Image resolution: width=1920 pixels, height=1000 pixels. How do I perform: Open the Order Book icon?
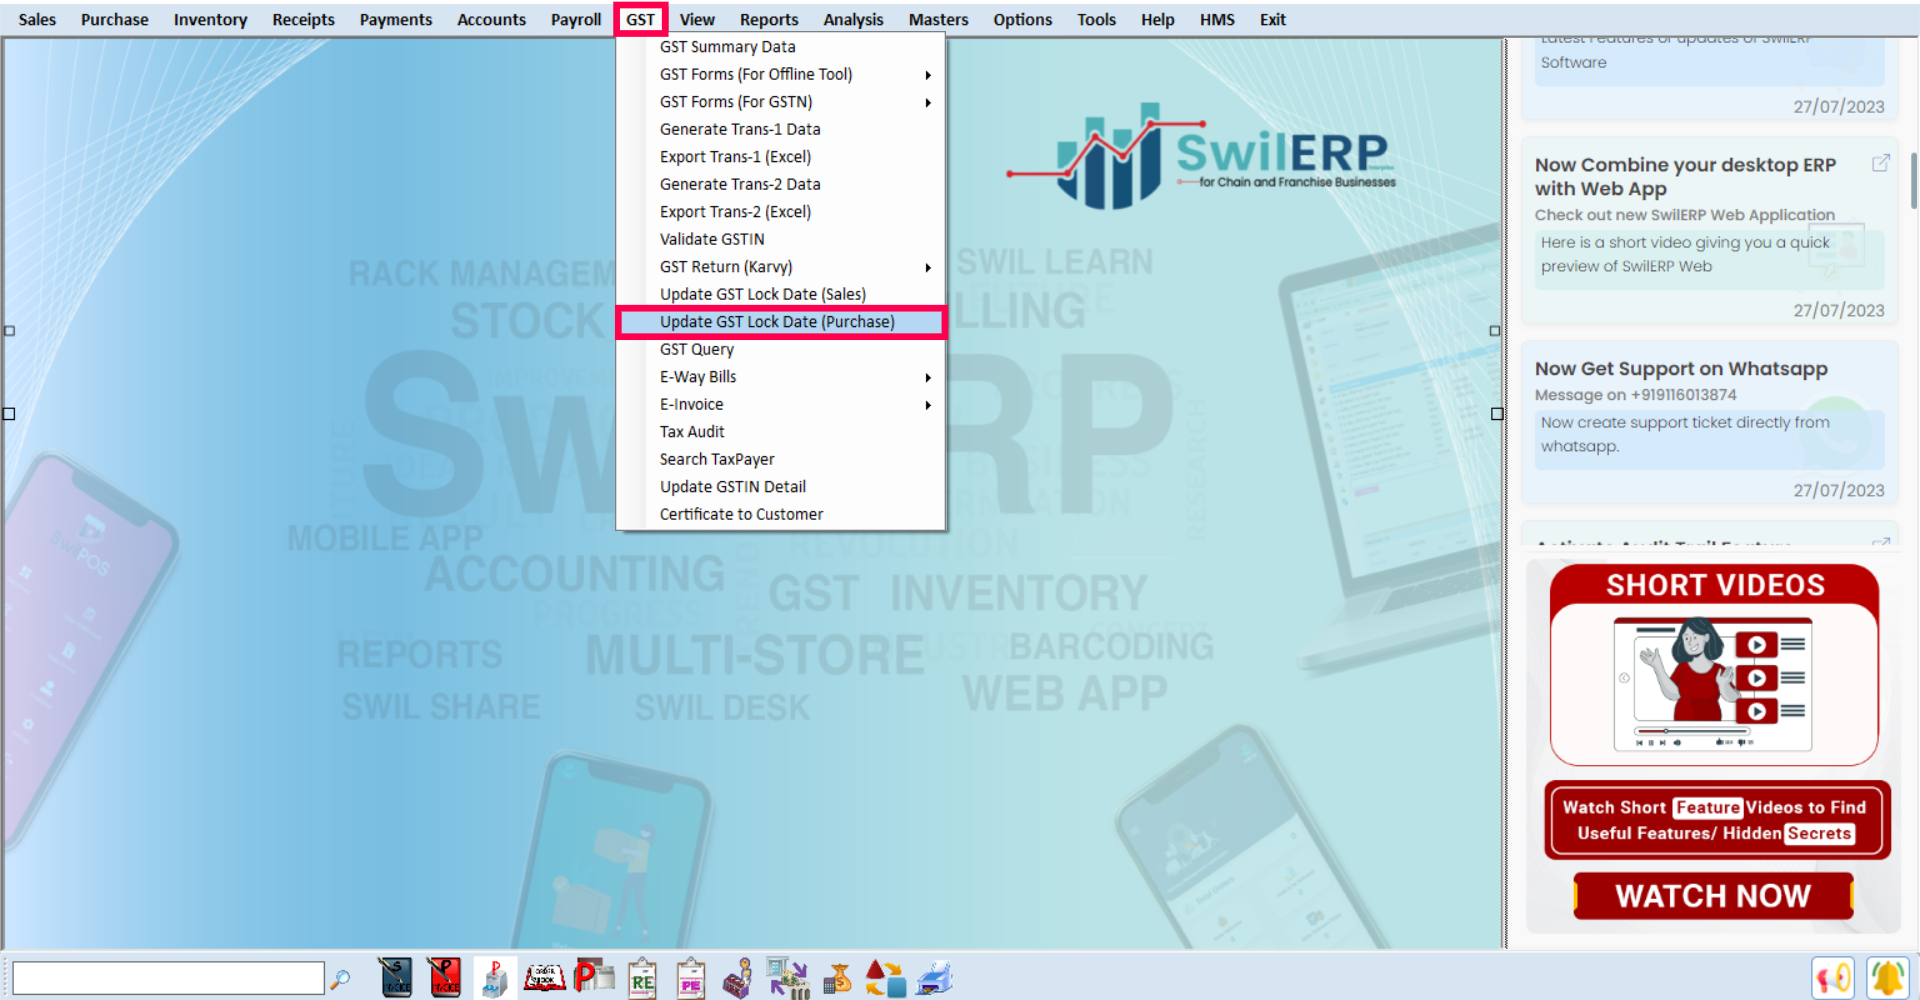544,978
